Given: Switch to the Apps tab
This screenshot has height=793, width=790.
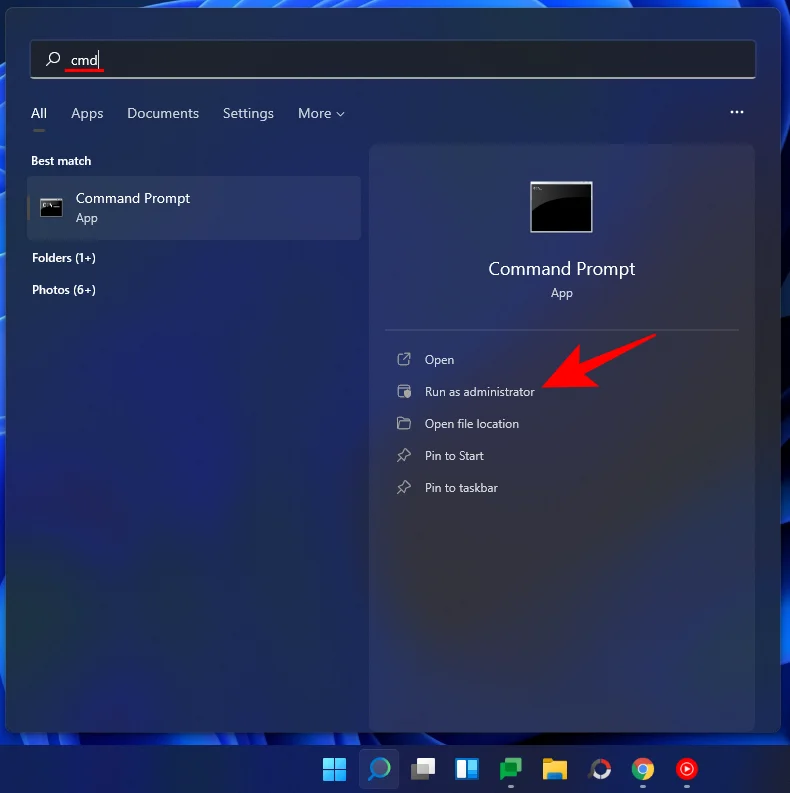Looking at the screenshot, I should tap(87, 113).
